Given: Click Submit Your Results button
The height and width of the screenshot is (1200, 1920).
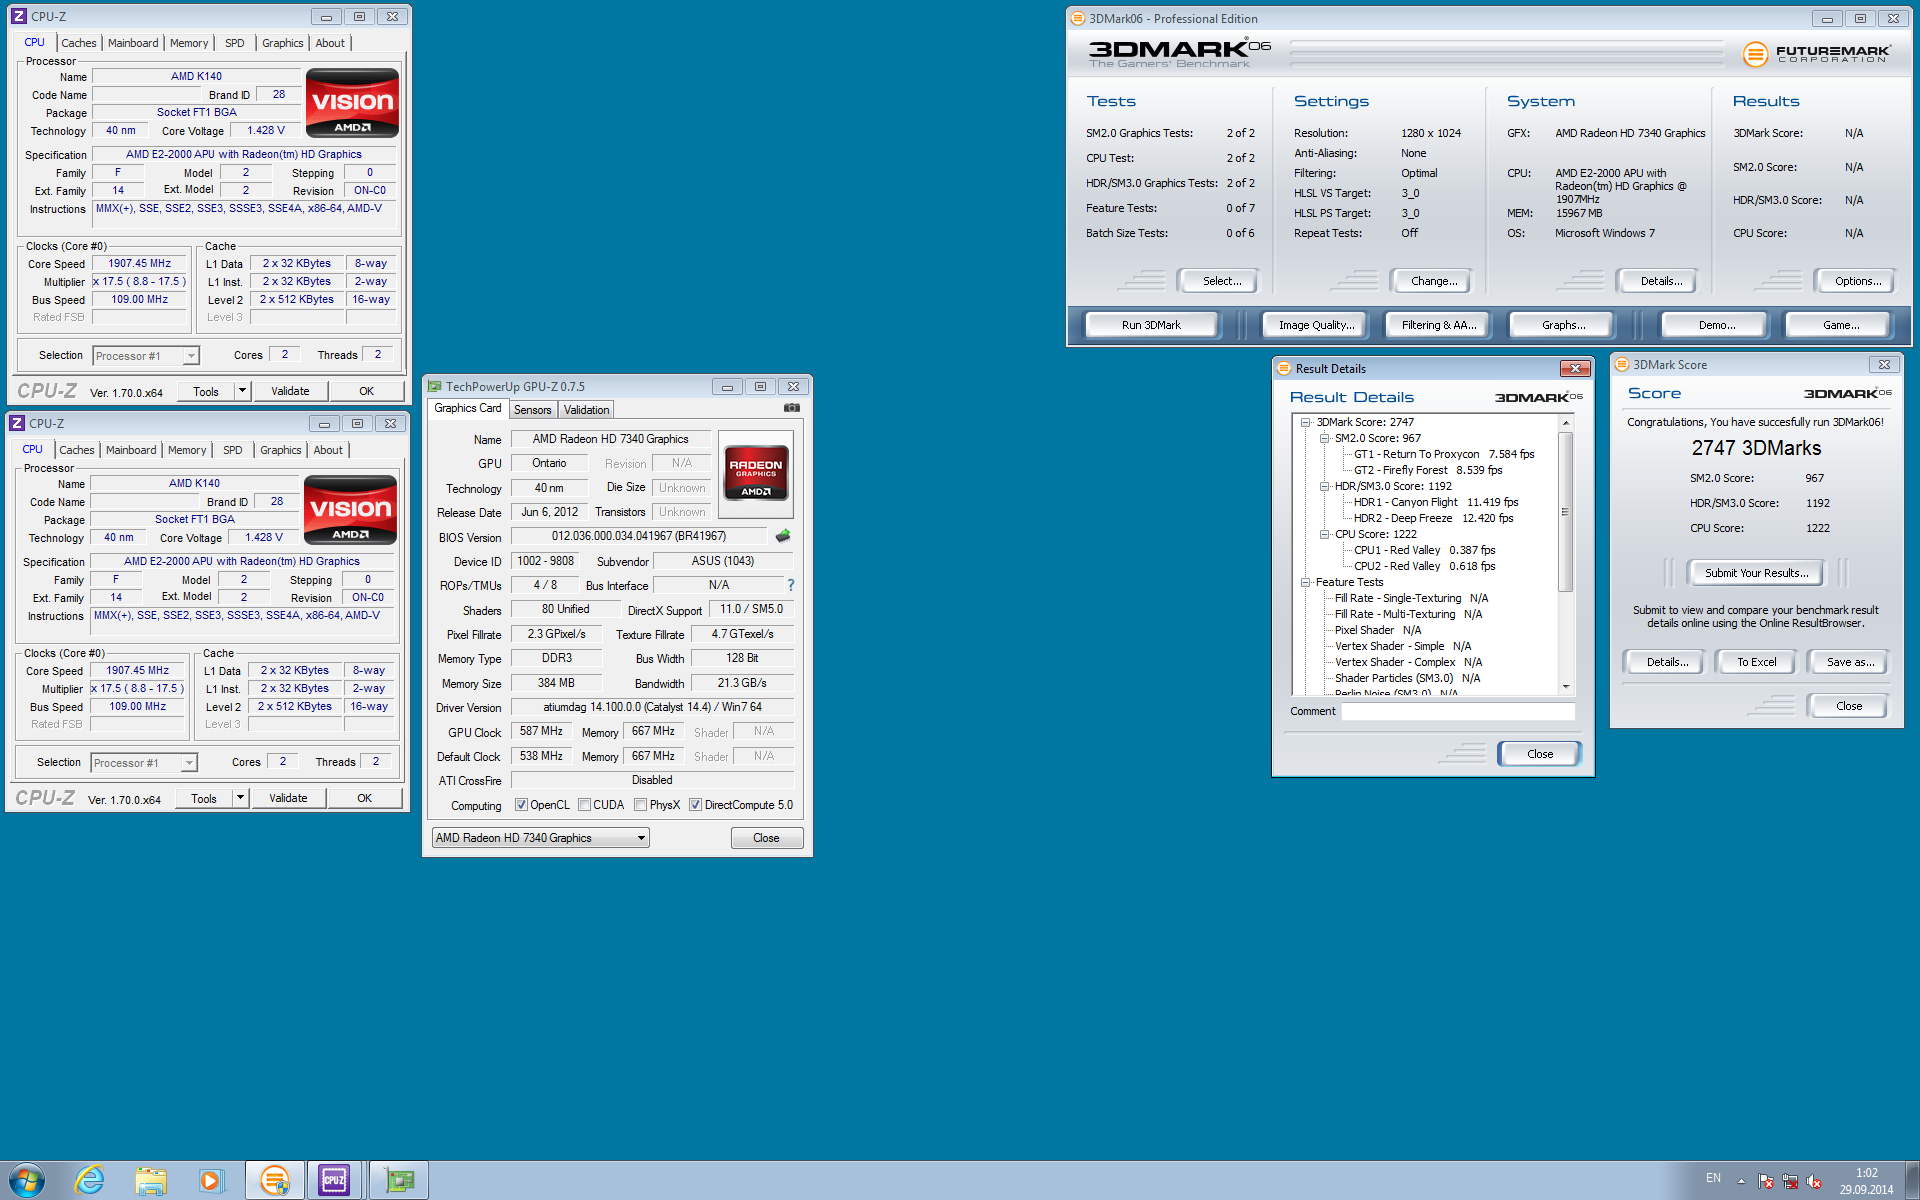Looking at the screenshot, I should tap(1756, 573).
